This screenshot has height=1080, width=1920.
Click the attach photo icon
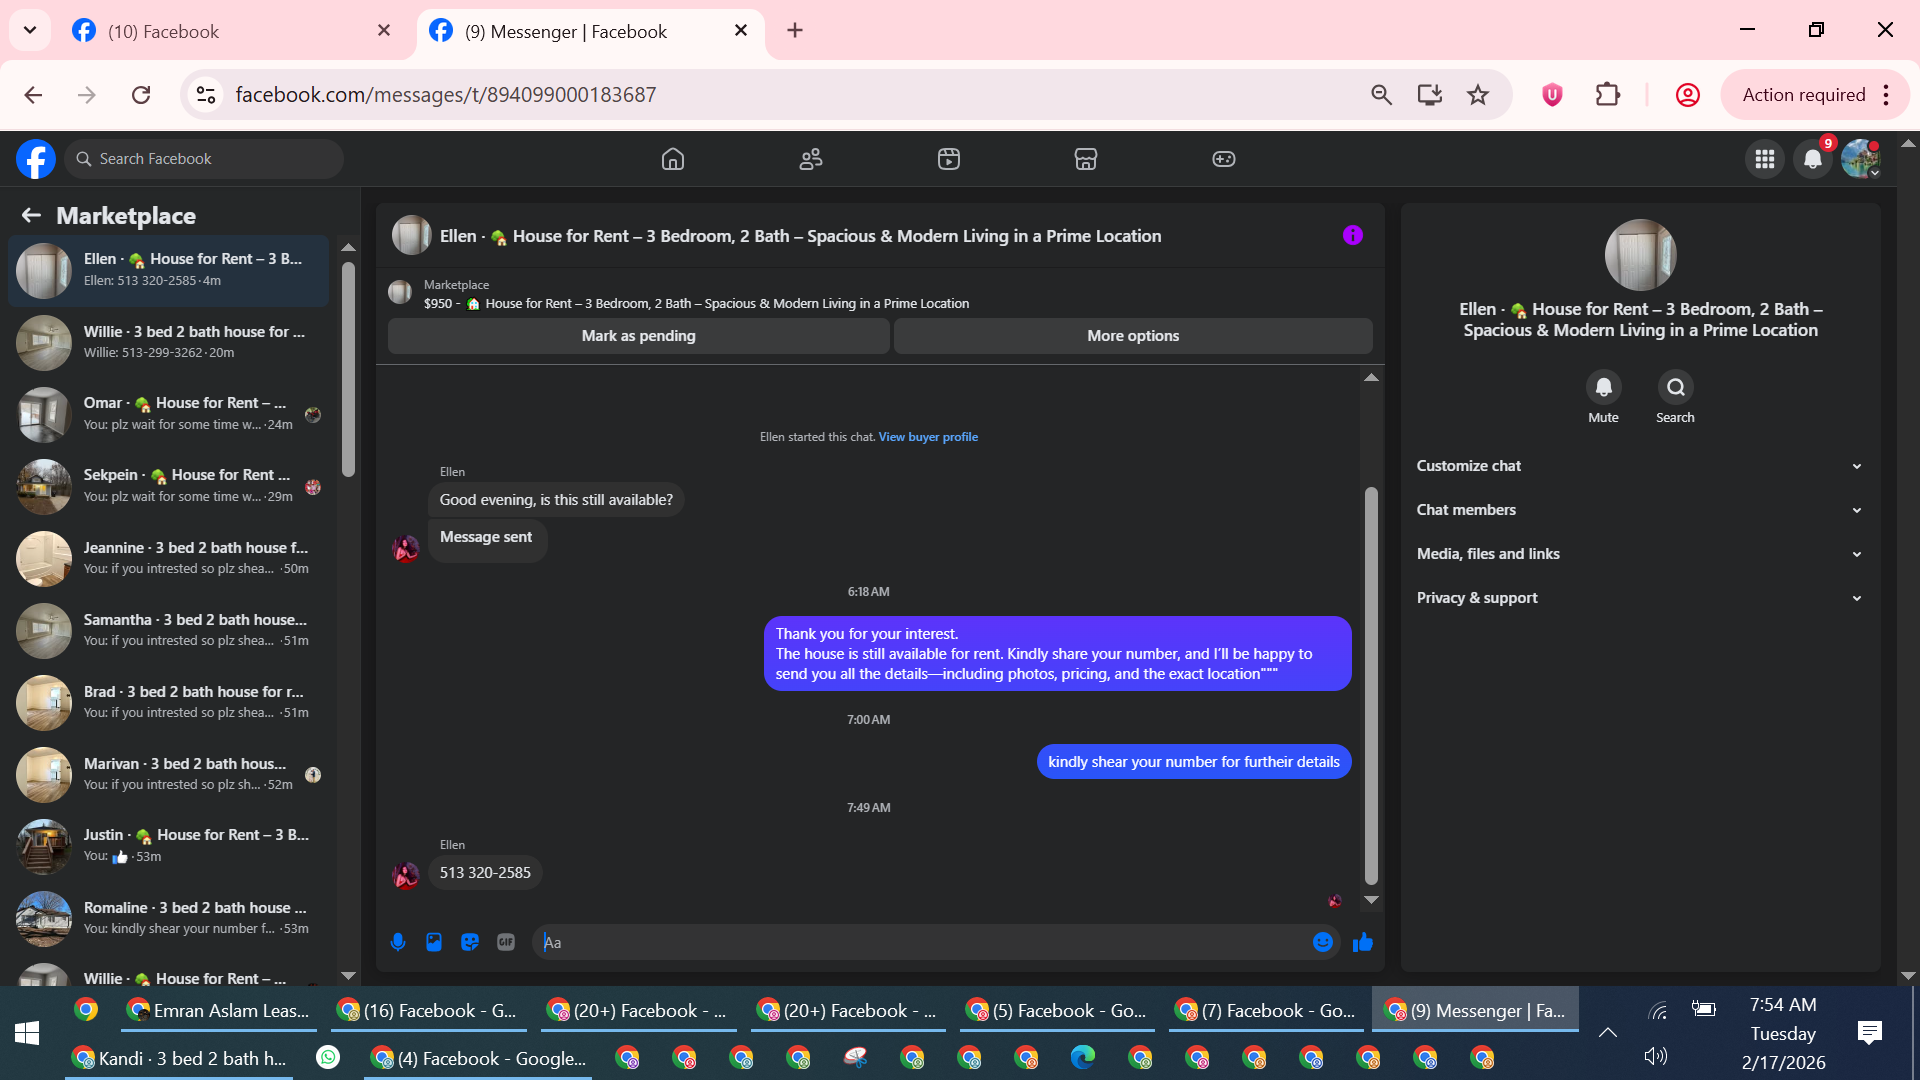pos(434,942)
